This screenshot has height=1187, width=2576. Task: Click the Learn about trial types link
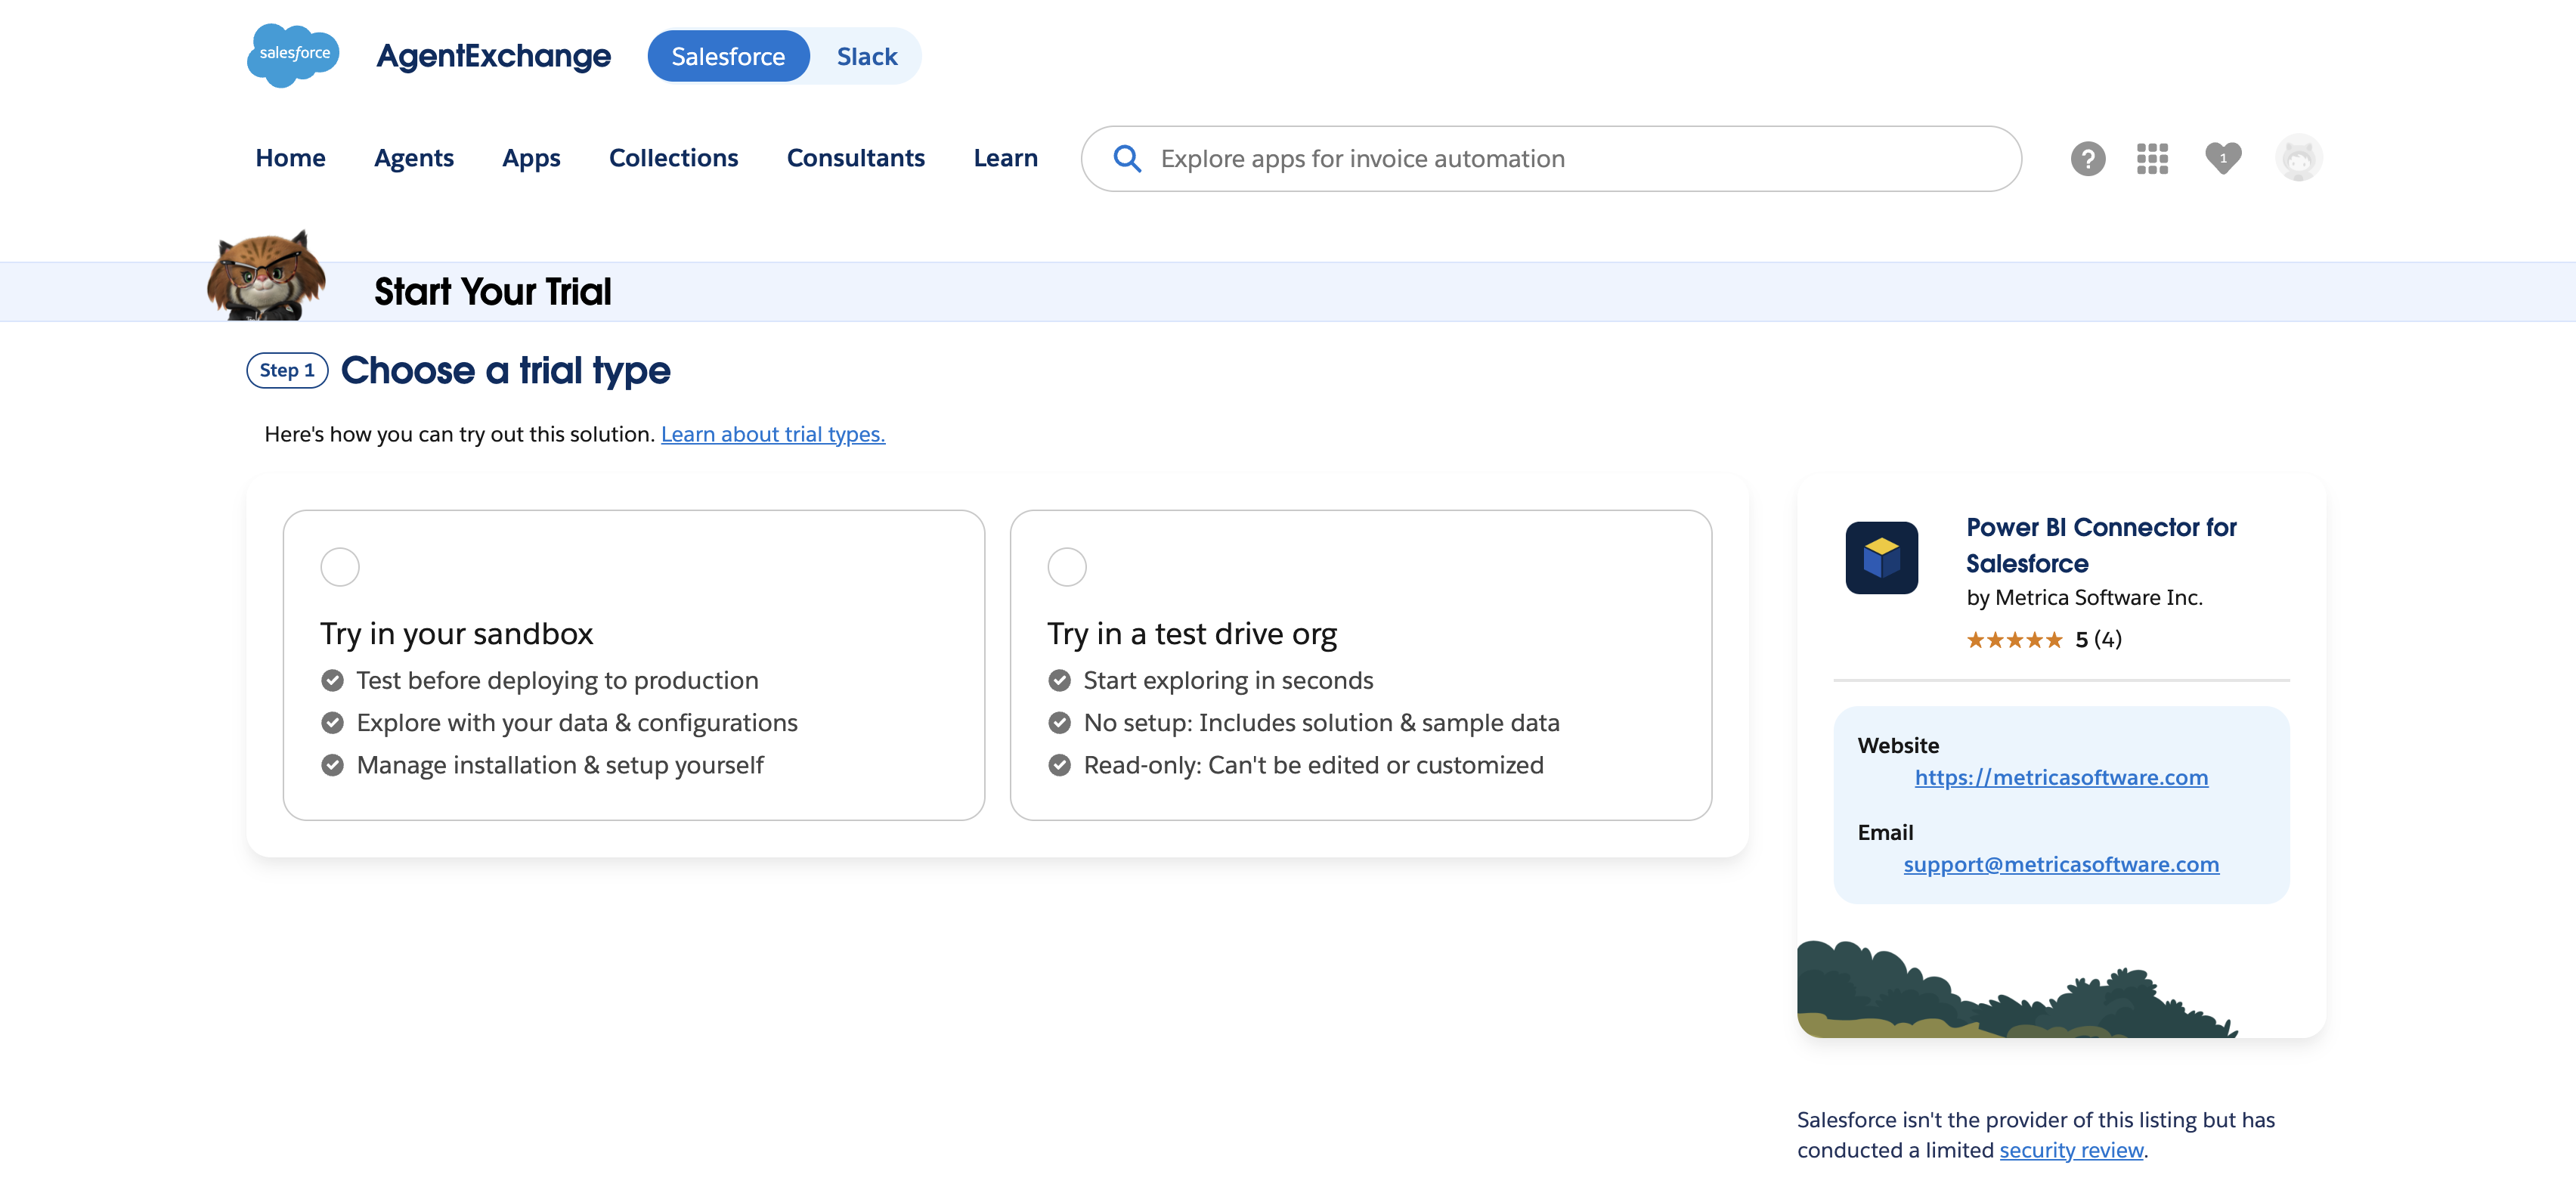773,434
